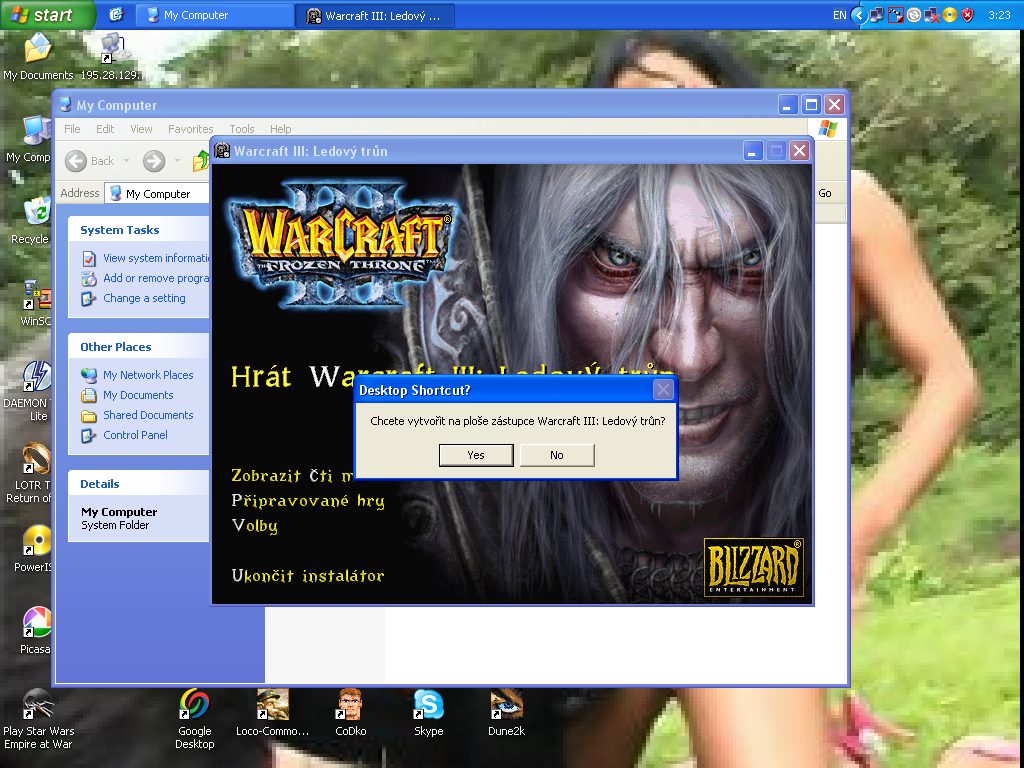Image resolution: width=1024 pixels, height=768 pixels.
Task: Open Edit menu in My Computer
Action: coord(104,129)
